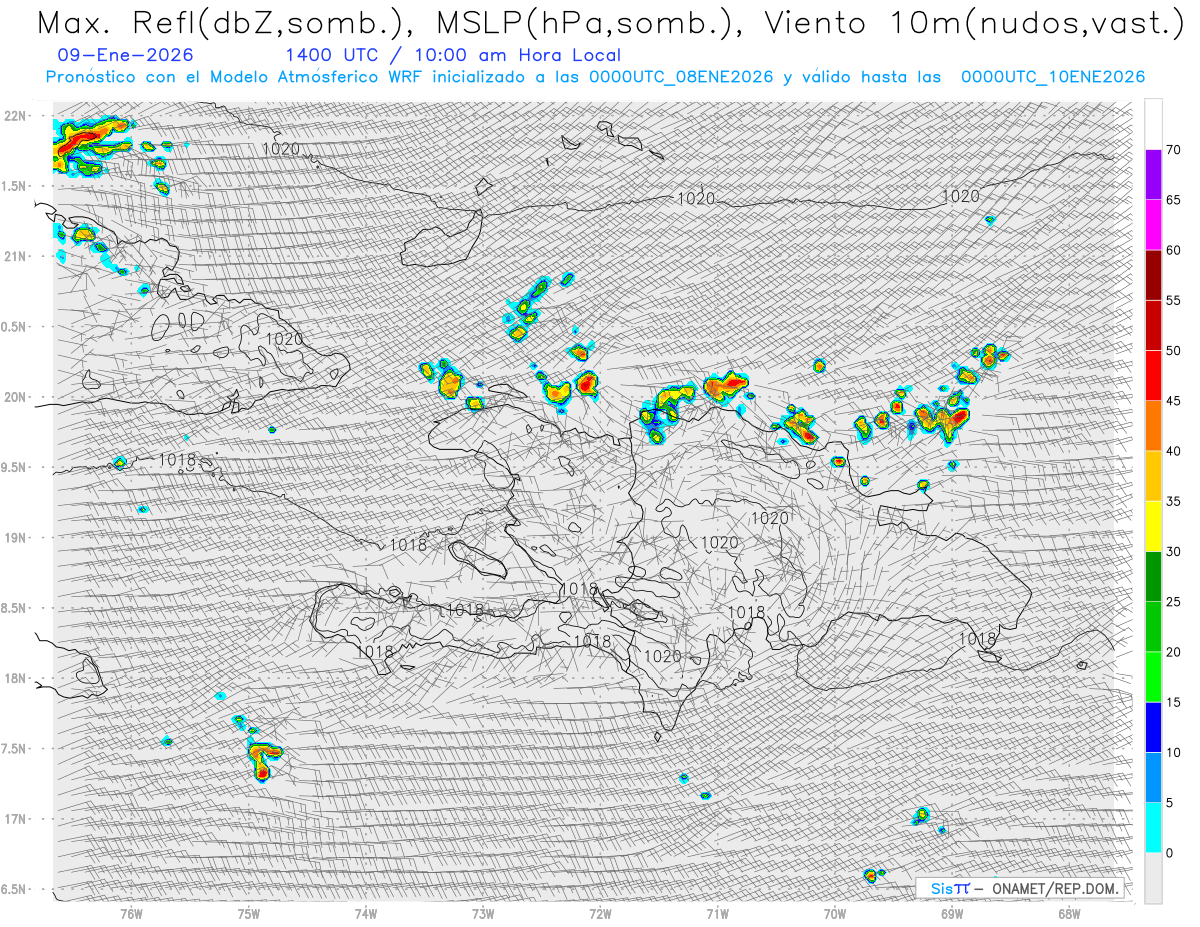Click the "20" color bar tick label

(x=1173, y=652)
